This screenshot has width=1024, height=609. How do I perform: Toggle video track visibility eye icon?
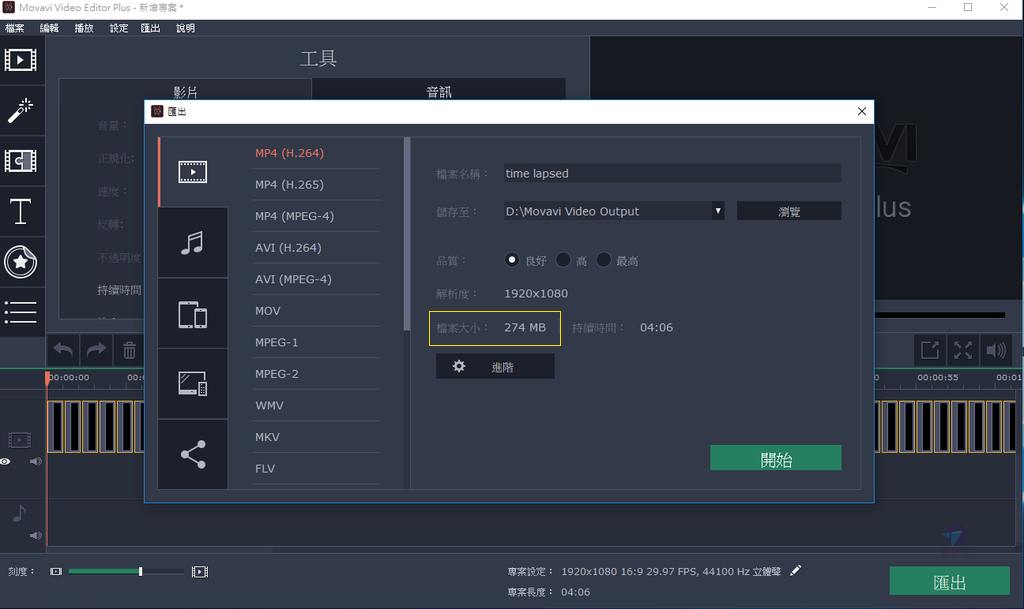(x=5, y=461)
